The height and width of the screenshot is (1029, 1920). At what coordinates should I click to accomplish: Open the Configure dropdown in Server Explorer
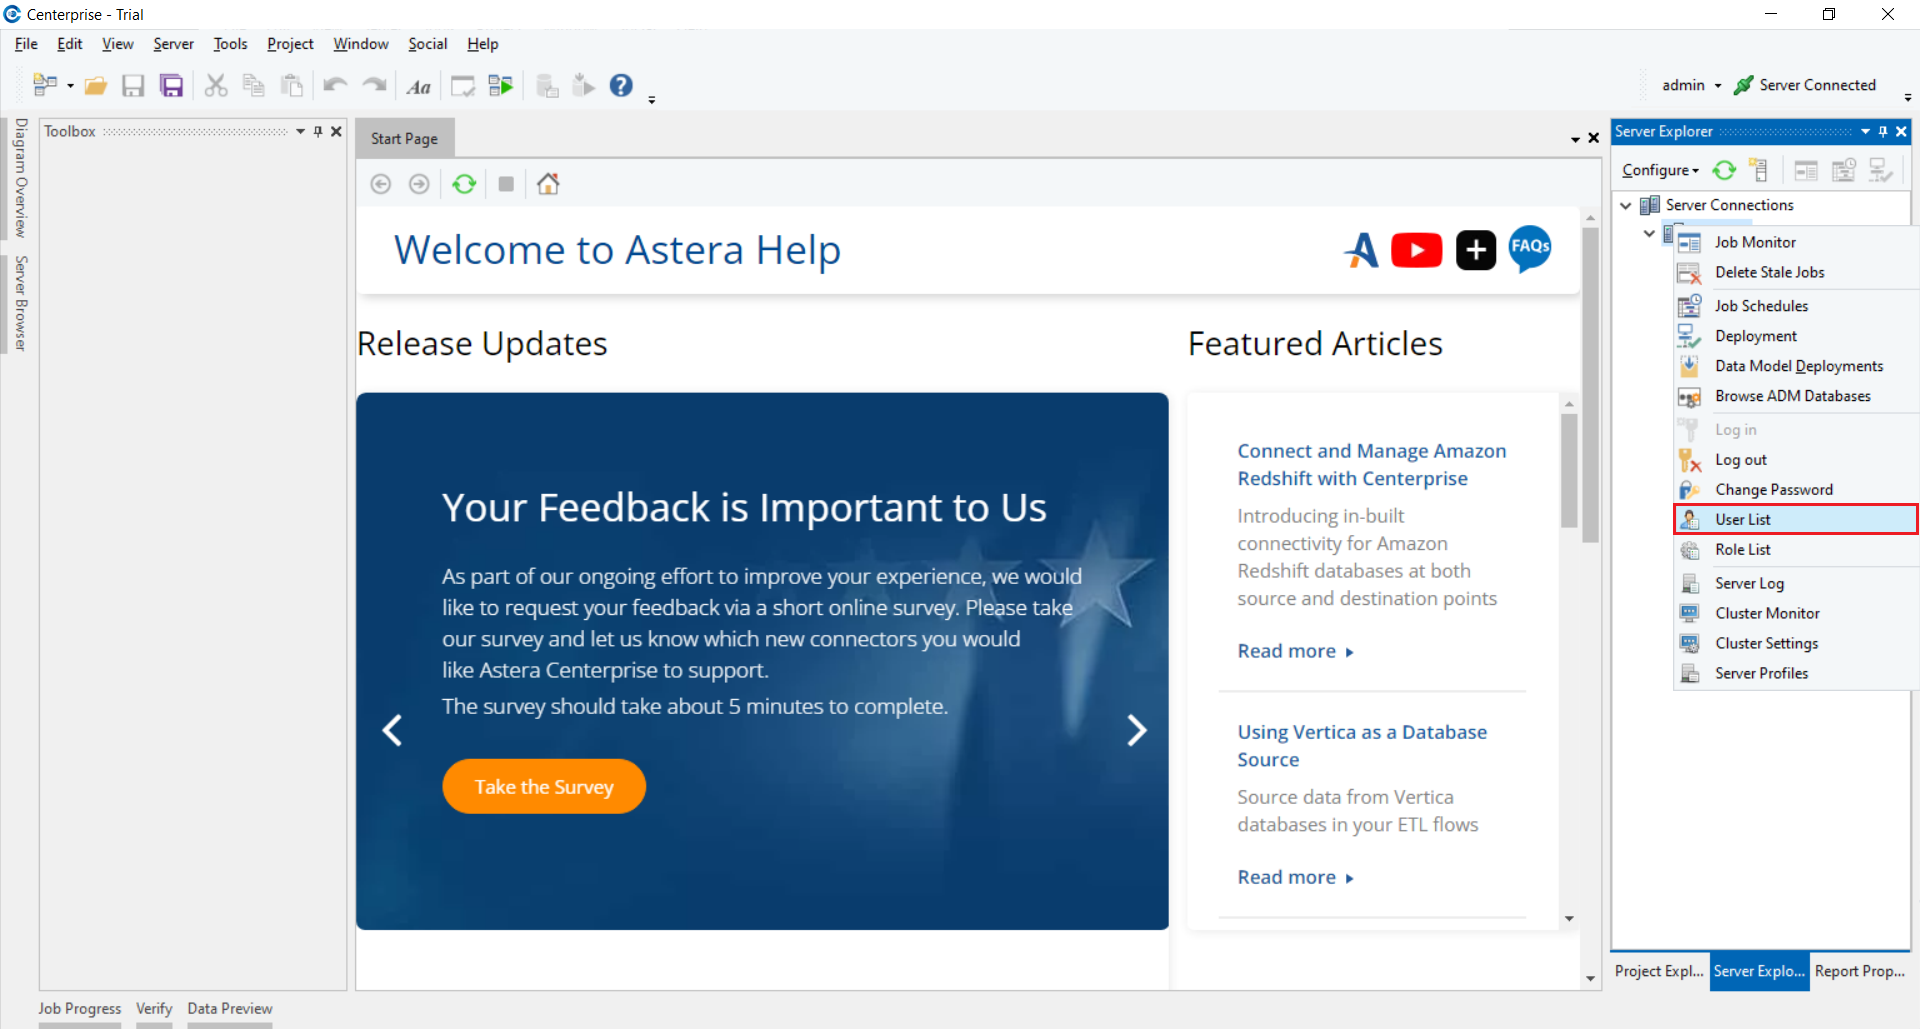1660,171
